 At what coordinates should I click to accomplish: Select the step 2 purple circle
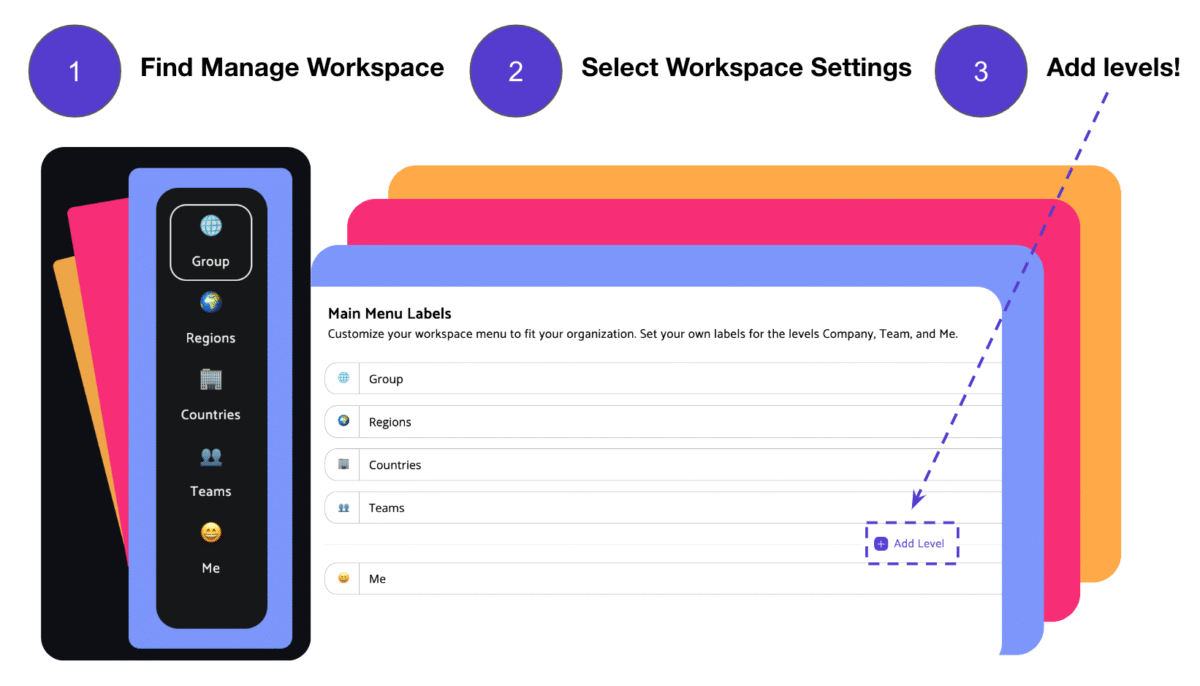click(516, 71)
